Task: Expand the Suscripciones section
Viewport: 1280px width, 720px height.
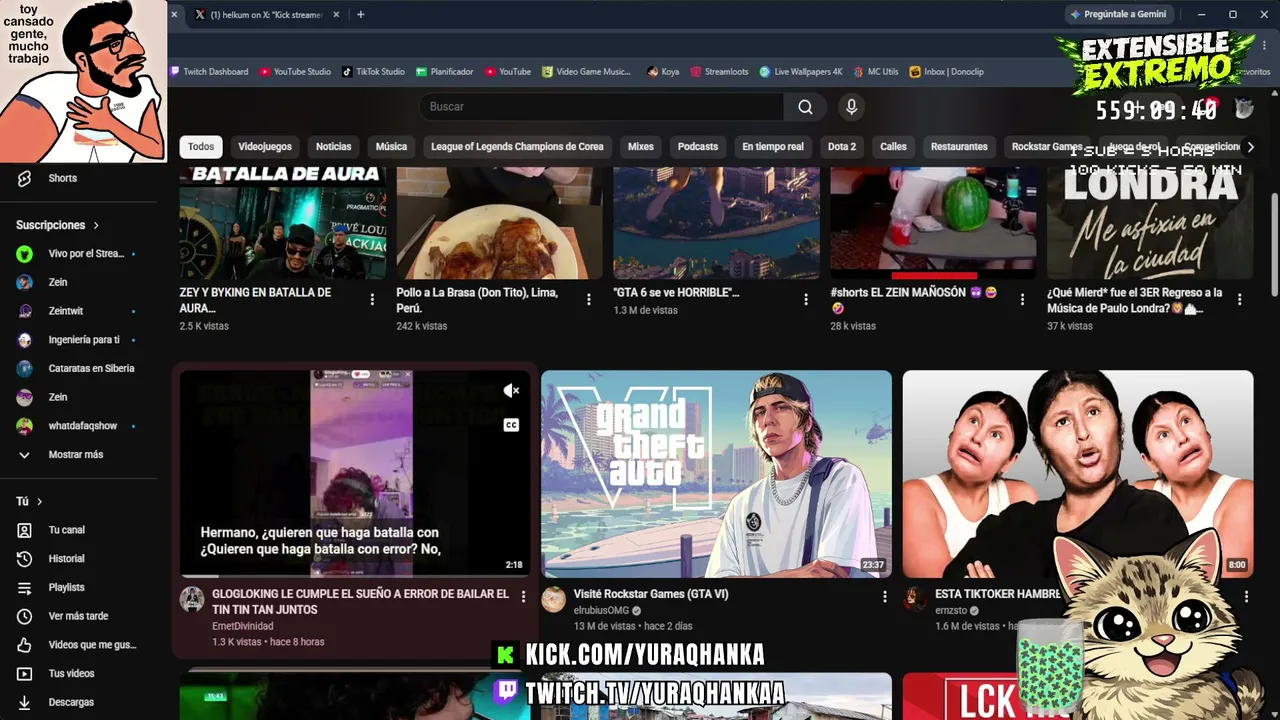Action: pyautogui.click(x=57, y=225)
